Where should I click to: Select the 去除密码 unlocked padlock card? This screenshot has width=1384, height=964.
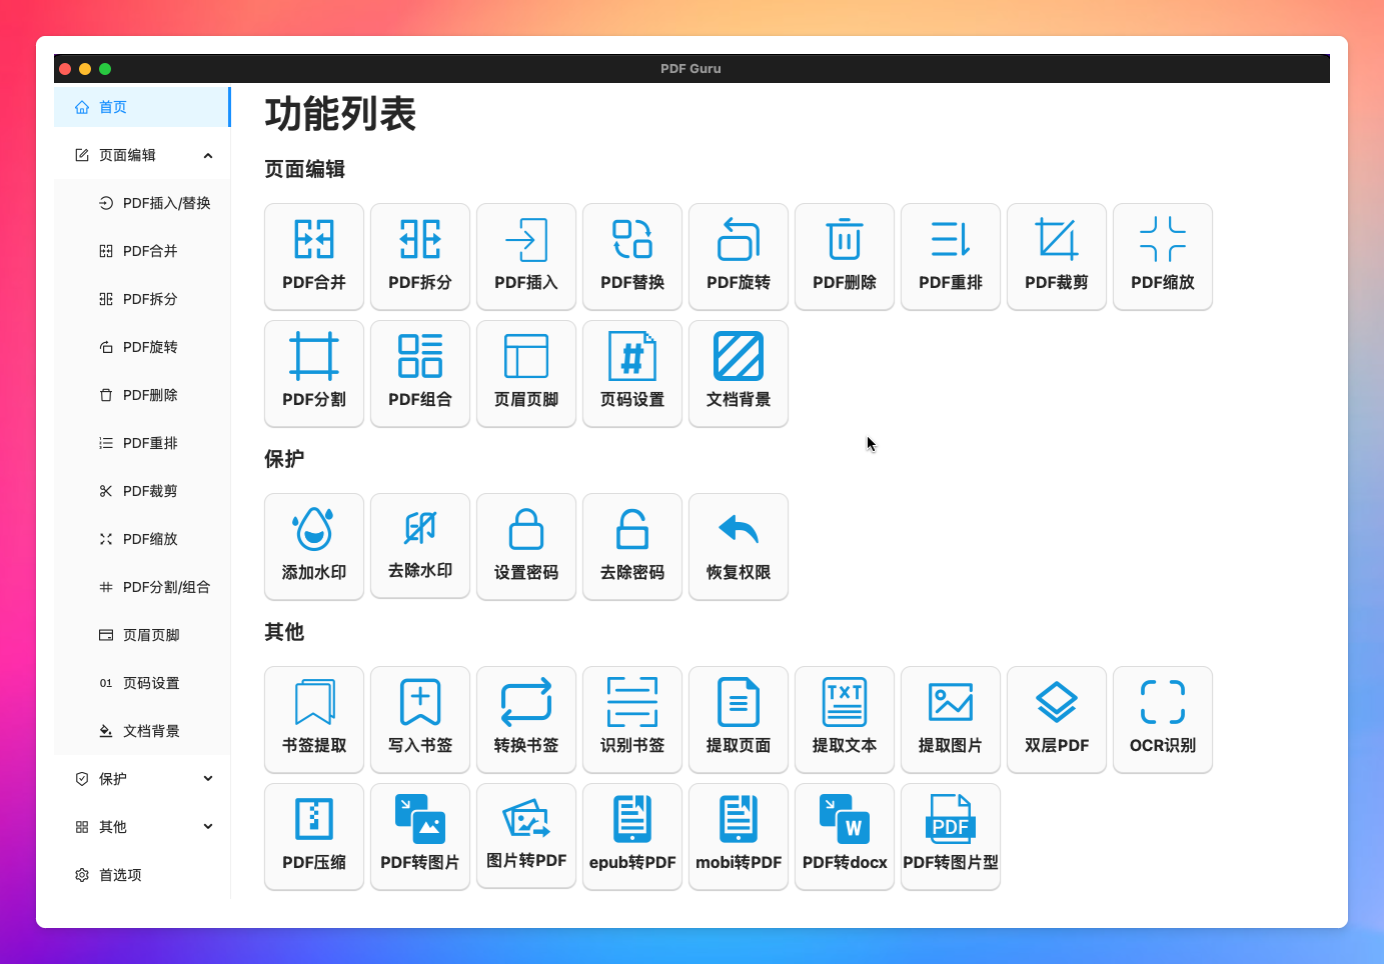point(632,547)
